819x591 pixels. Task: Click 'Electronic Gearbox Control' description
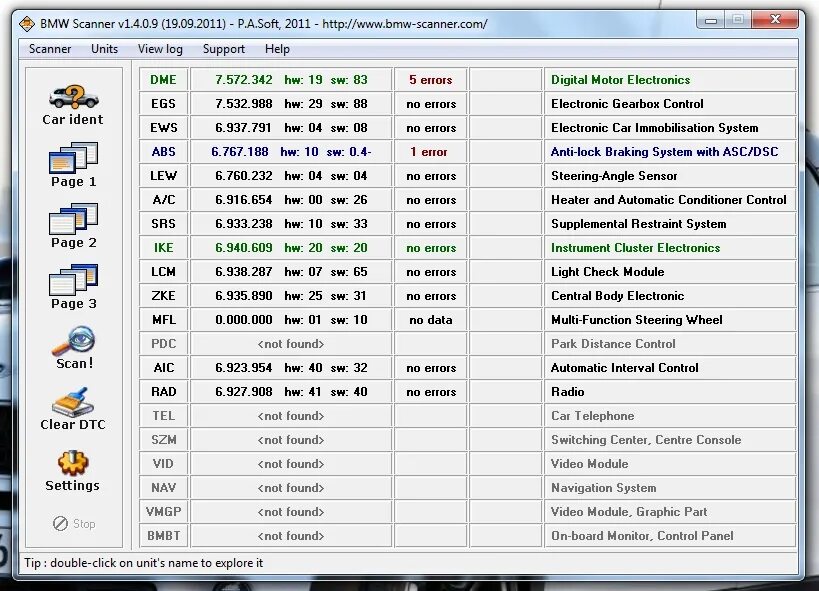(627, 103)
